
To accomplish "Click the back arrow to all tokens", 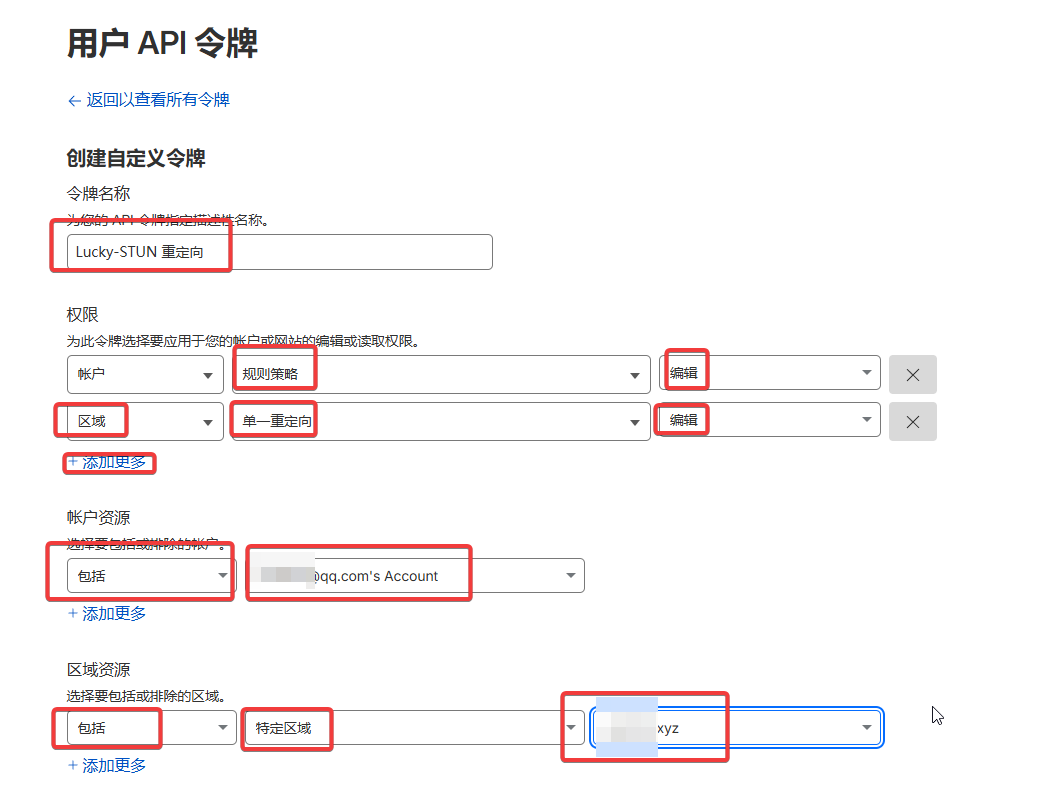I will [x=74, y=100].
